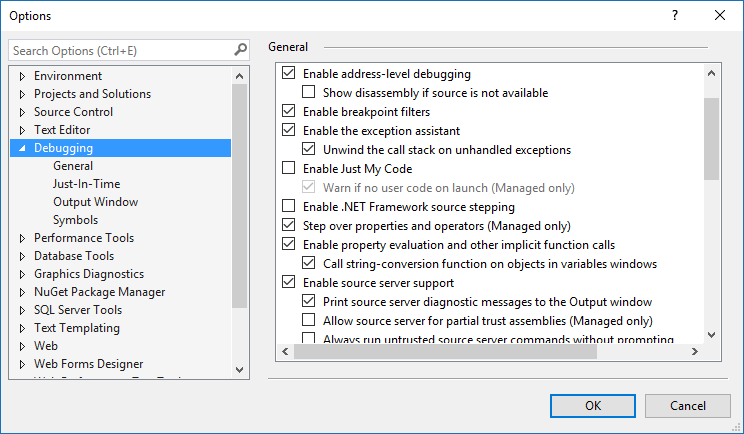744x434 pixels.
Task: Click the search magnifier icon
Action: point(240,49)
